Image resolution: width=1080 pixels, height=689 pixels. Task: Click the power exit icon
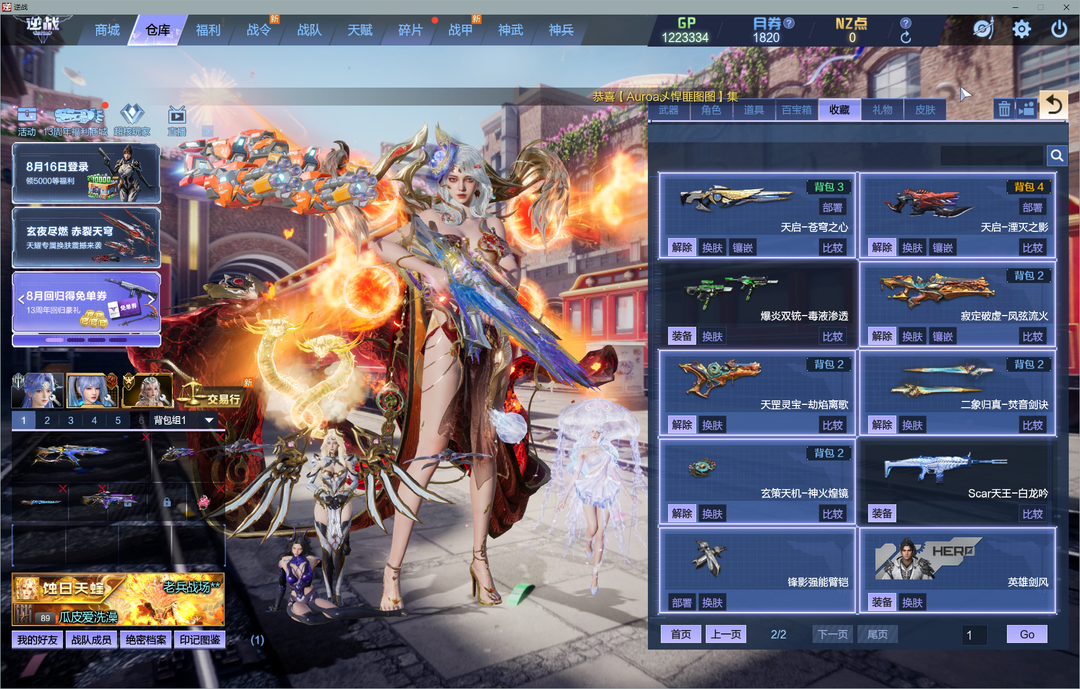[1059, 29]
